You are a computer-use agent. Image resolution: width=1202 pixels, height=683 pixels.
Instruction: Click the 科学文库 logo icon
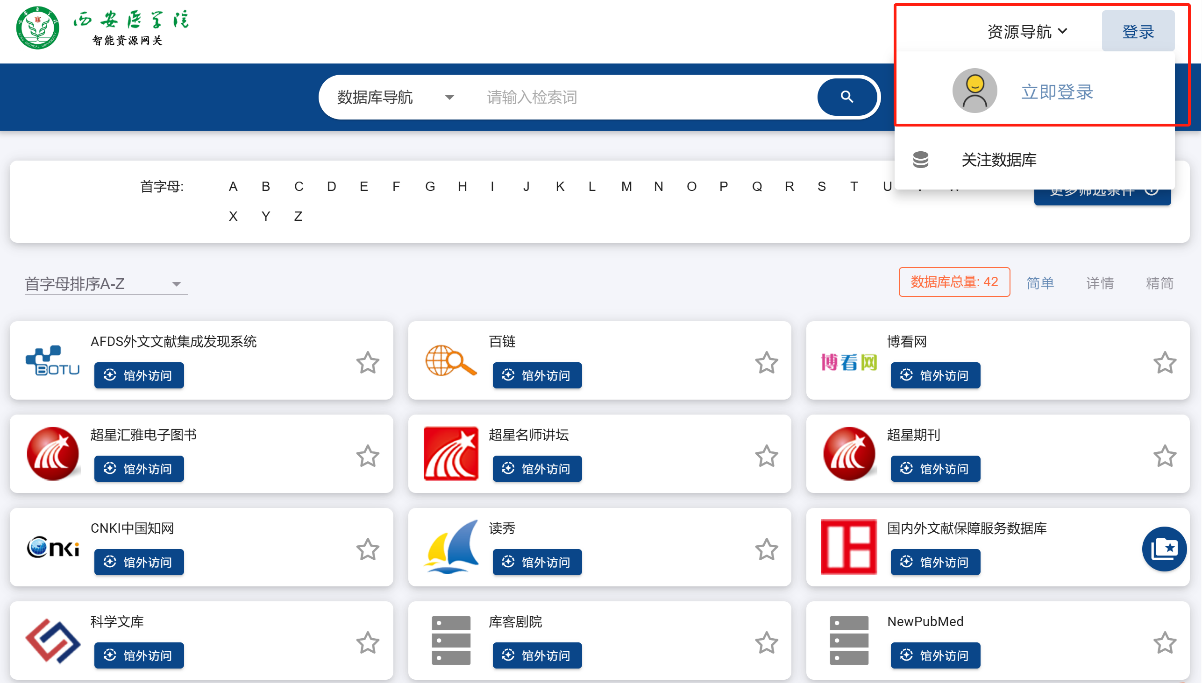[52, 641]
